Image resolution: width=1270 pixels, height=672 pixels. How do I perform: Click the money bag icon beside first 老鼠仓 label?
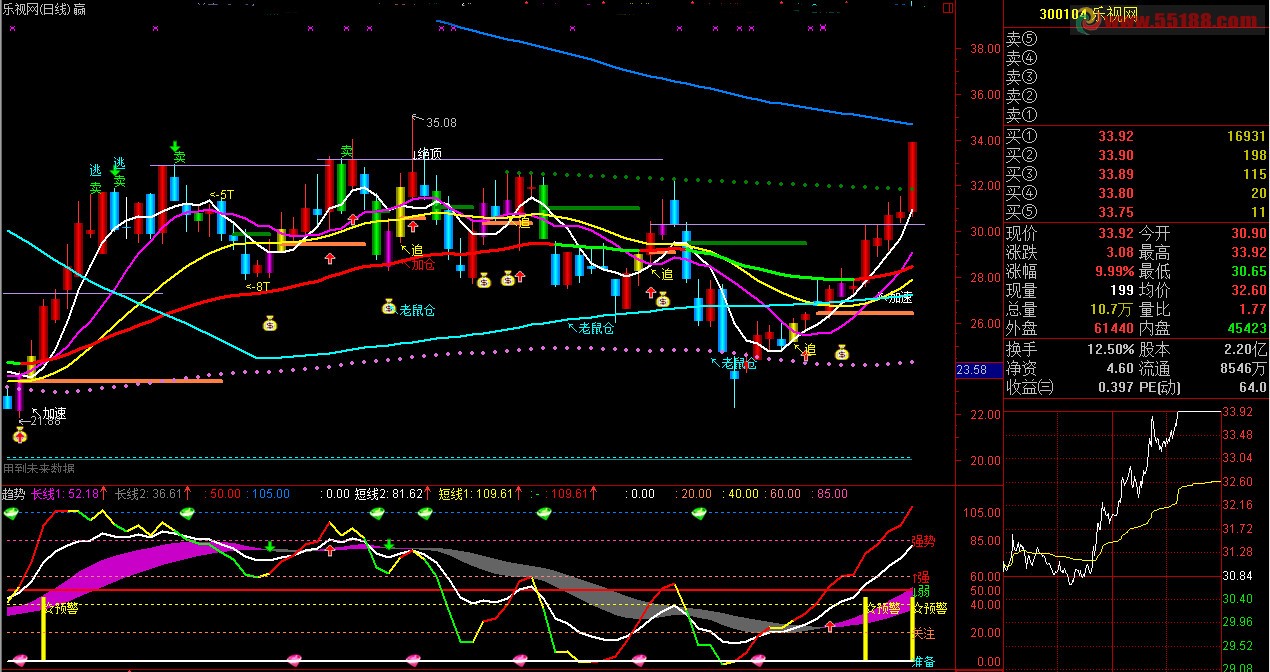coord(388,307)
